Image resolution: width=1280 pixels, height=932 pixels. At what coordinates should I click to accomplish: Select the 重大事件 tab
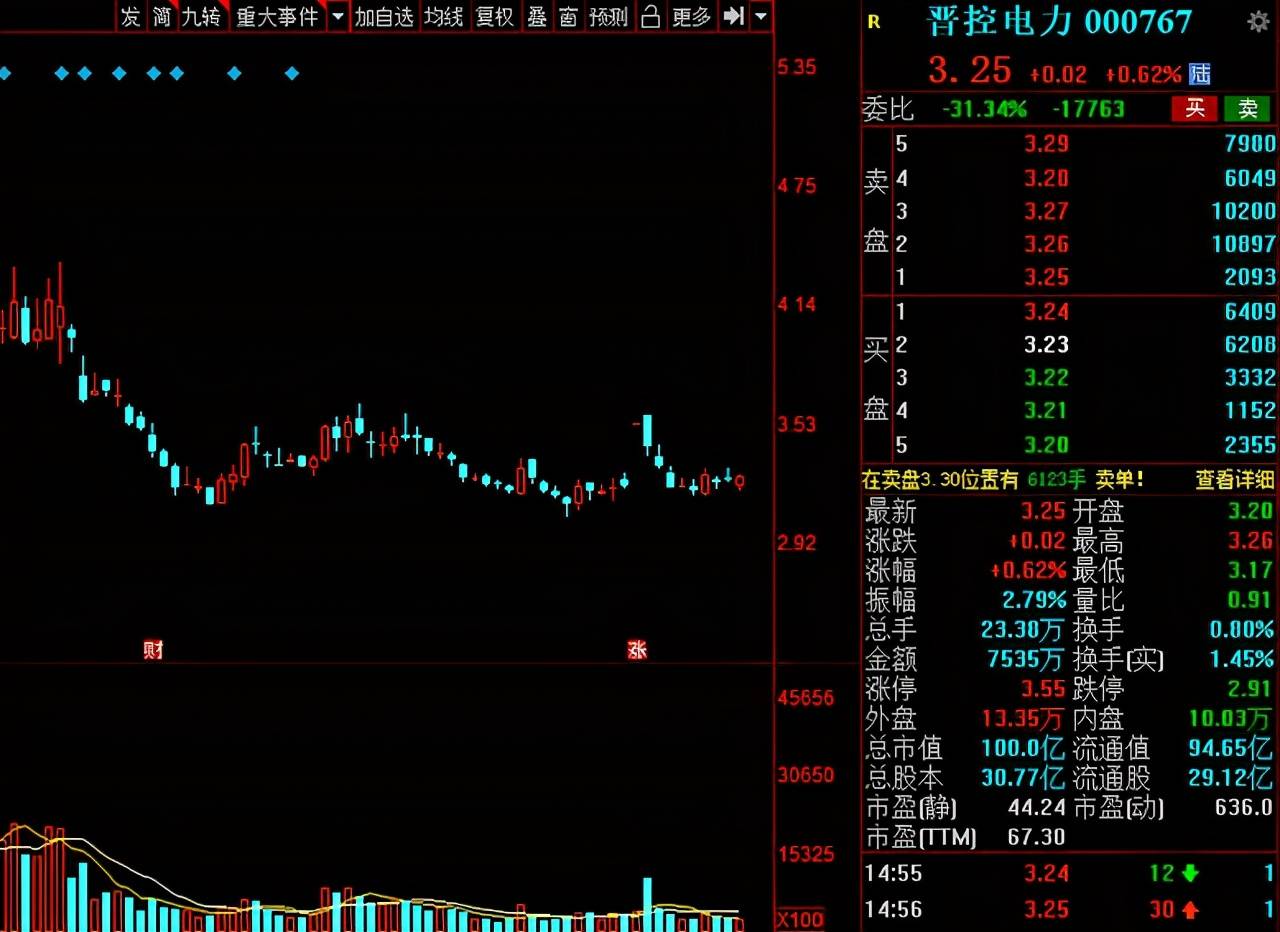click(x=276, y=16)
